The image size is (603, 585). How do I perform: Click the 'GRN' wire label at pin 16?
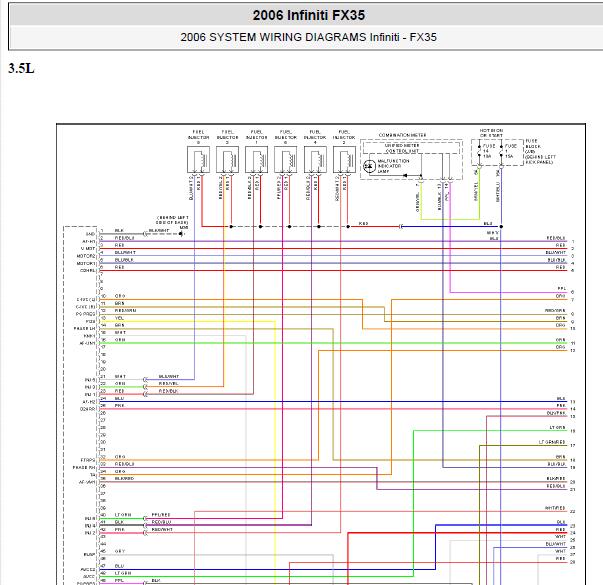[120, 340]
